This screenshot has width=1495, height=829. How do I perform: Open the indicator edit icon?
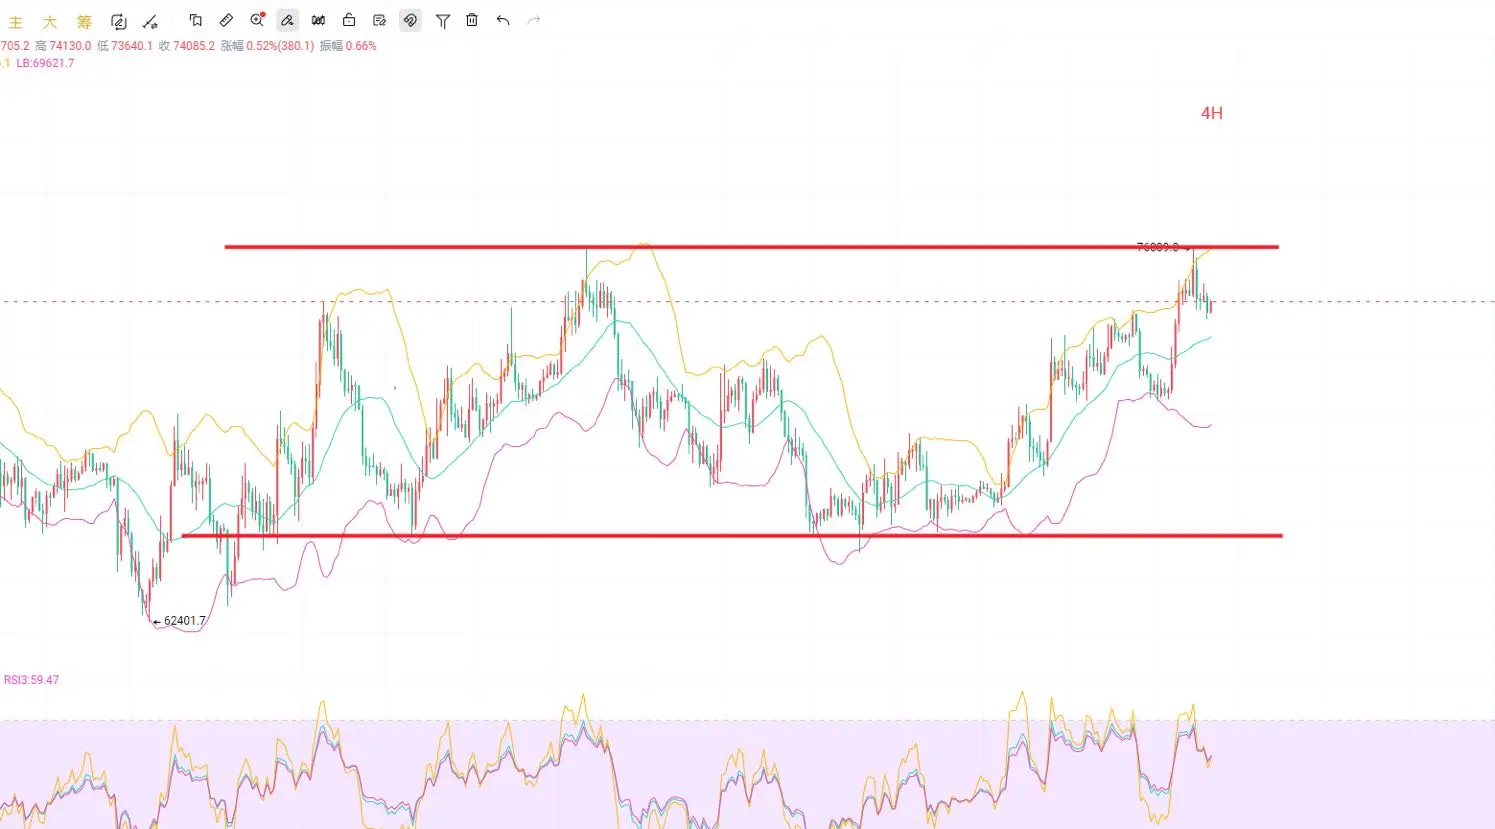[x=119, y=21]
